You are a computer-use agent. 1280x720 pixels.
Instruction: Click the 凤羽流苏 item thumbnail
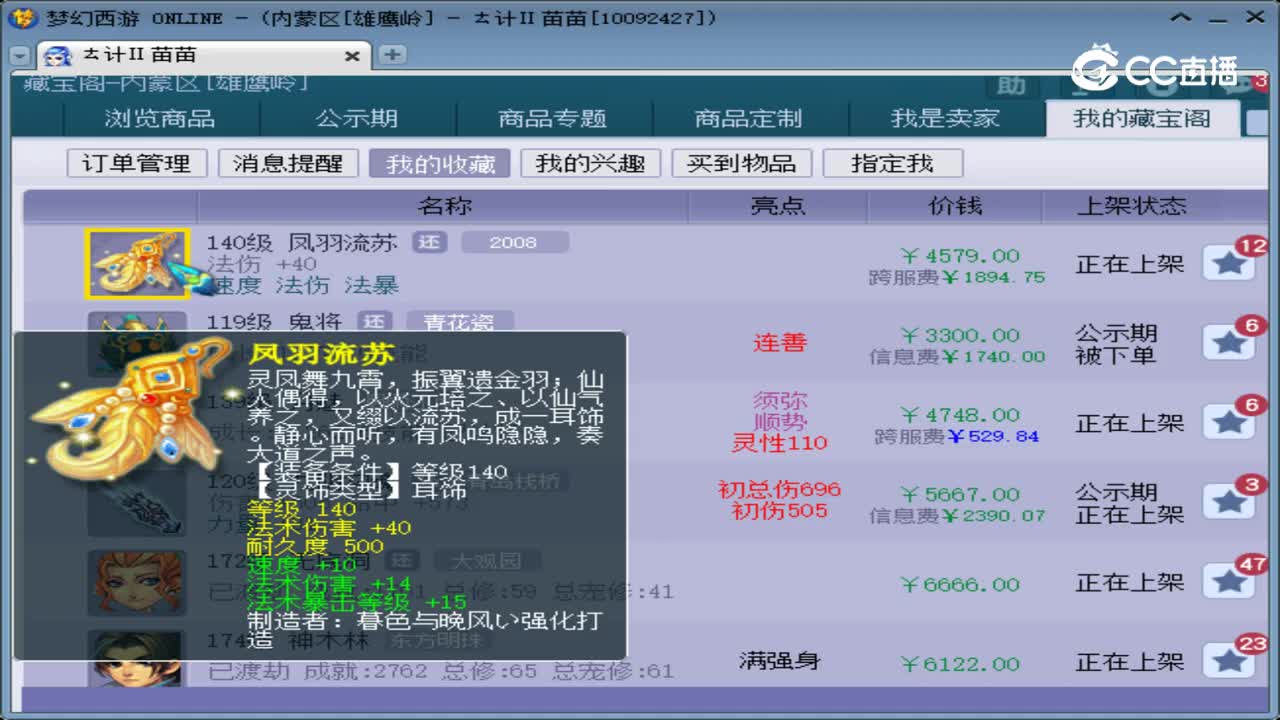[137, 265]
